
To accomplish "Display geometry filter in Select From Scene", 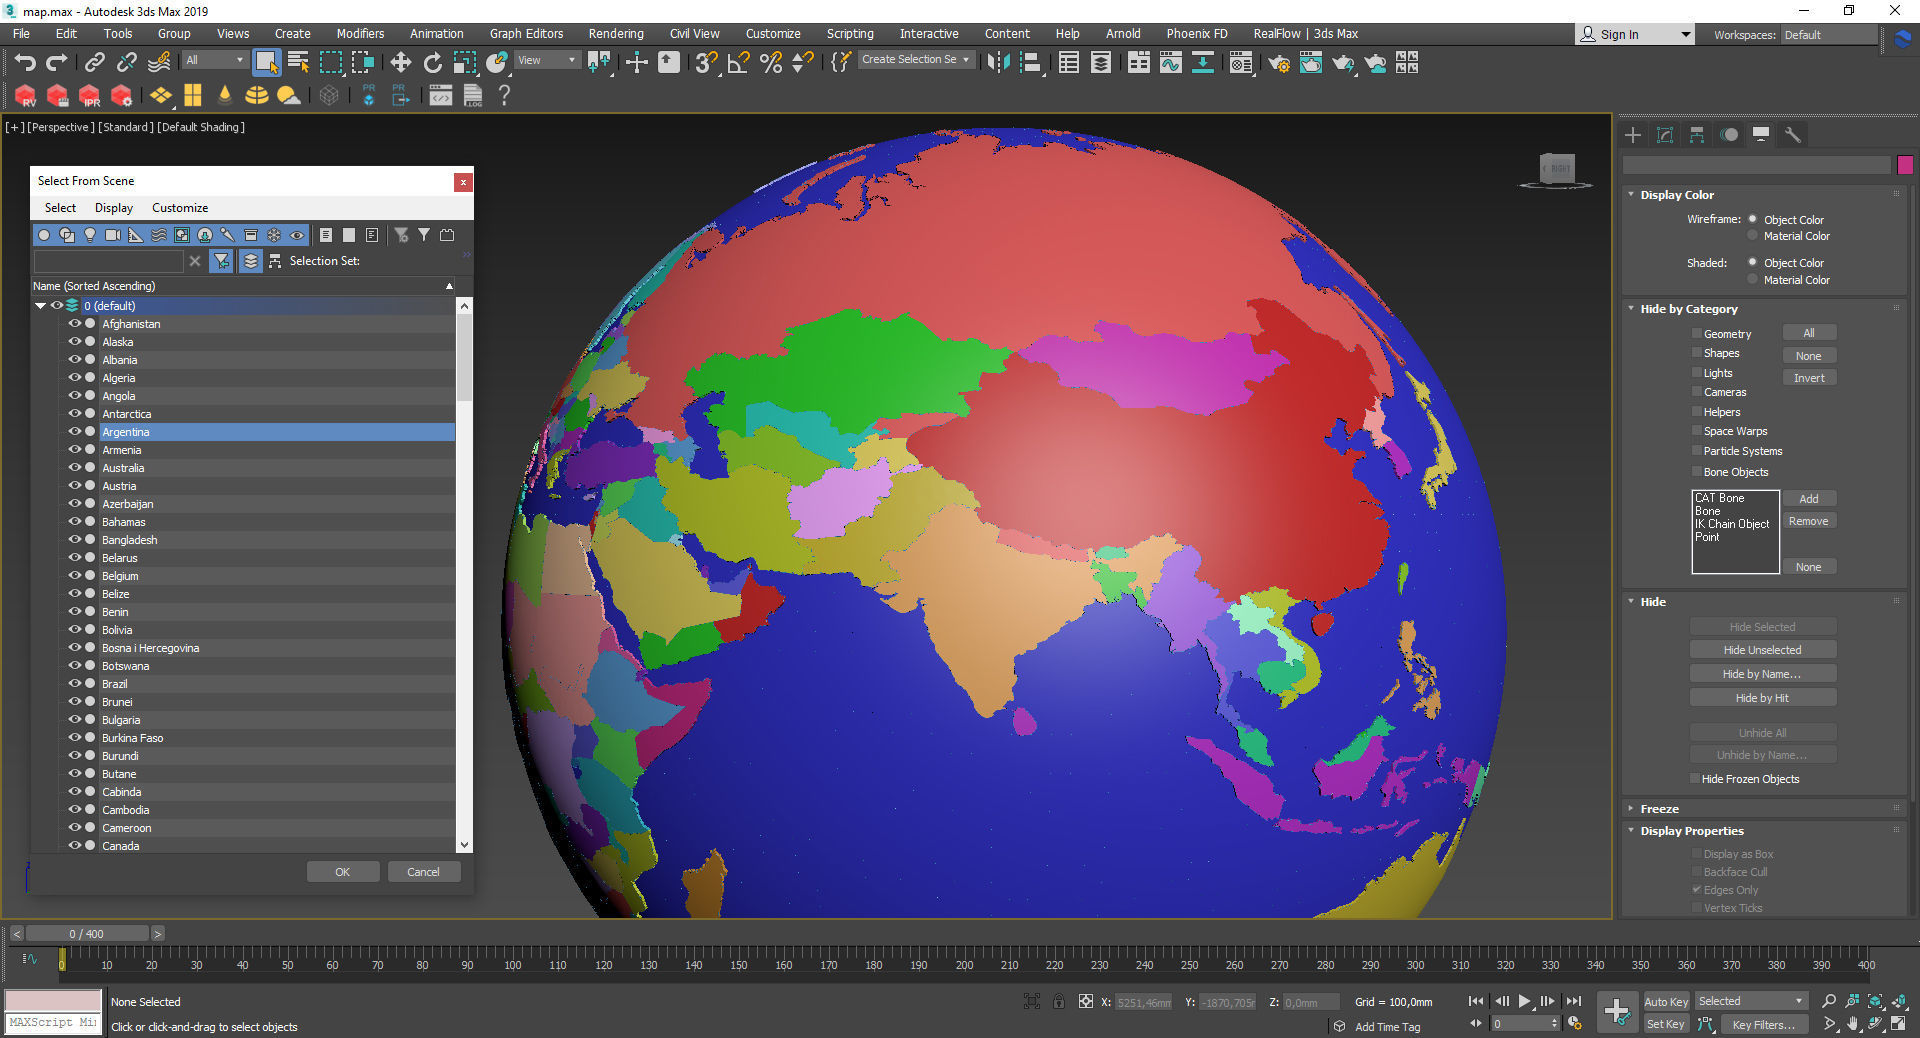I will pos(44,235).
